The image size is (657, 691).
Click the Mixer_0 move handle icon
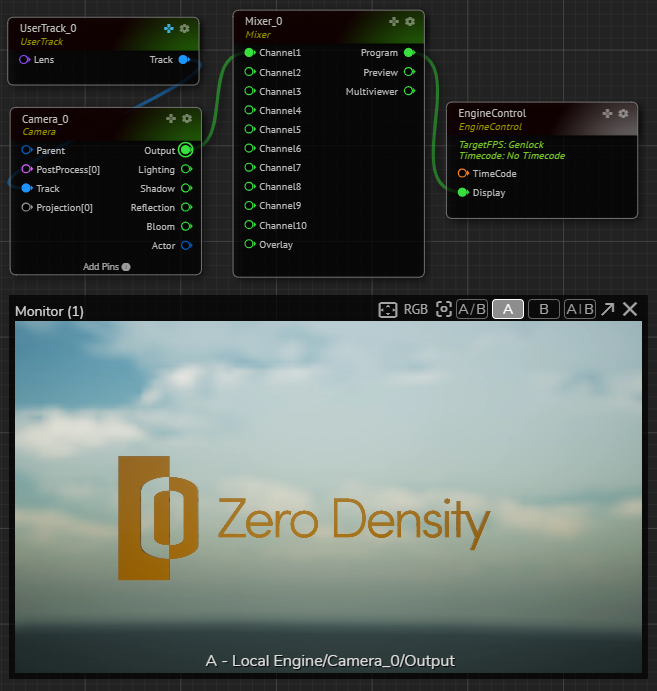tap(394, 21)
